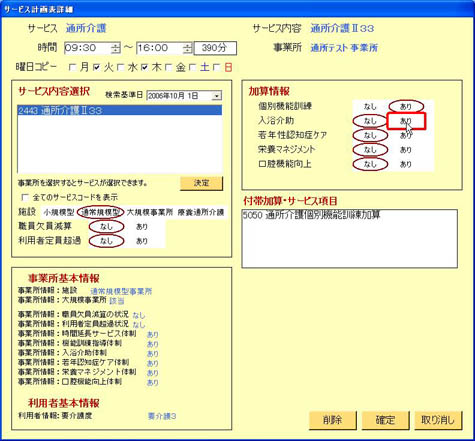Choose 小規模型 facility type
The height and width of the screenshot is (441, 475).
(x=59, y=212)
